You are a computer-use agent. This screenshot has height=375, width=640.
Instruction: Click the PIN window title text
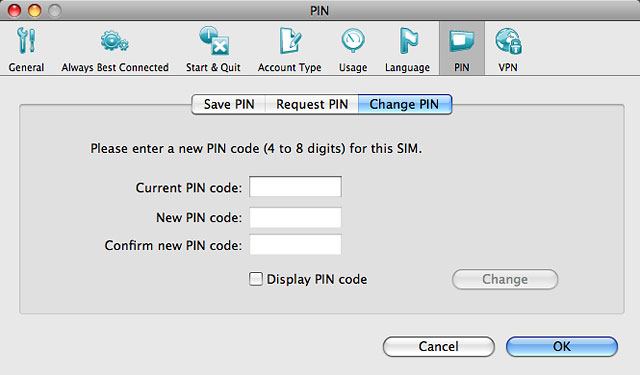320,11
